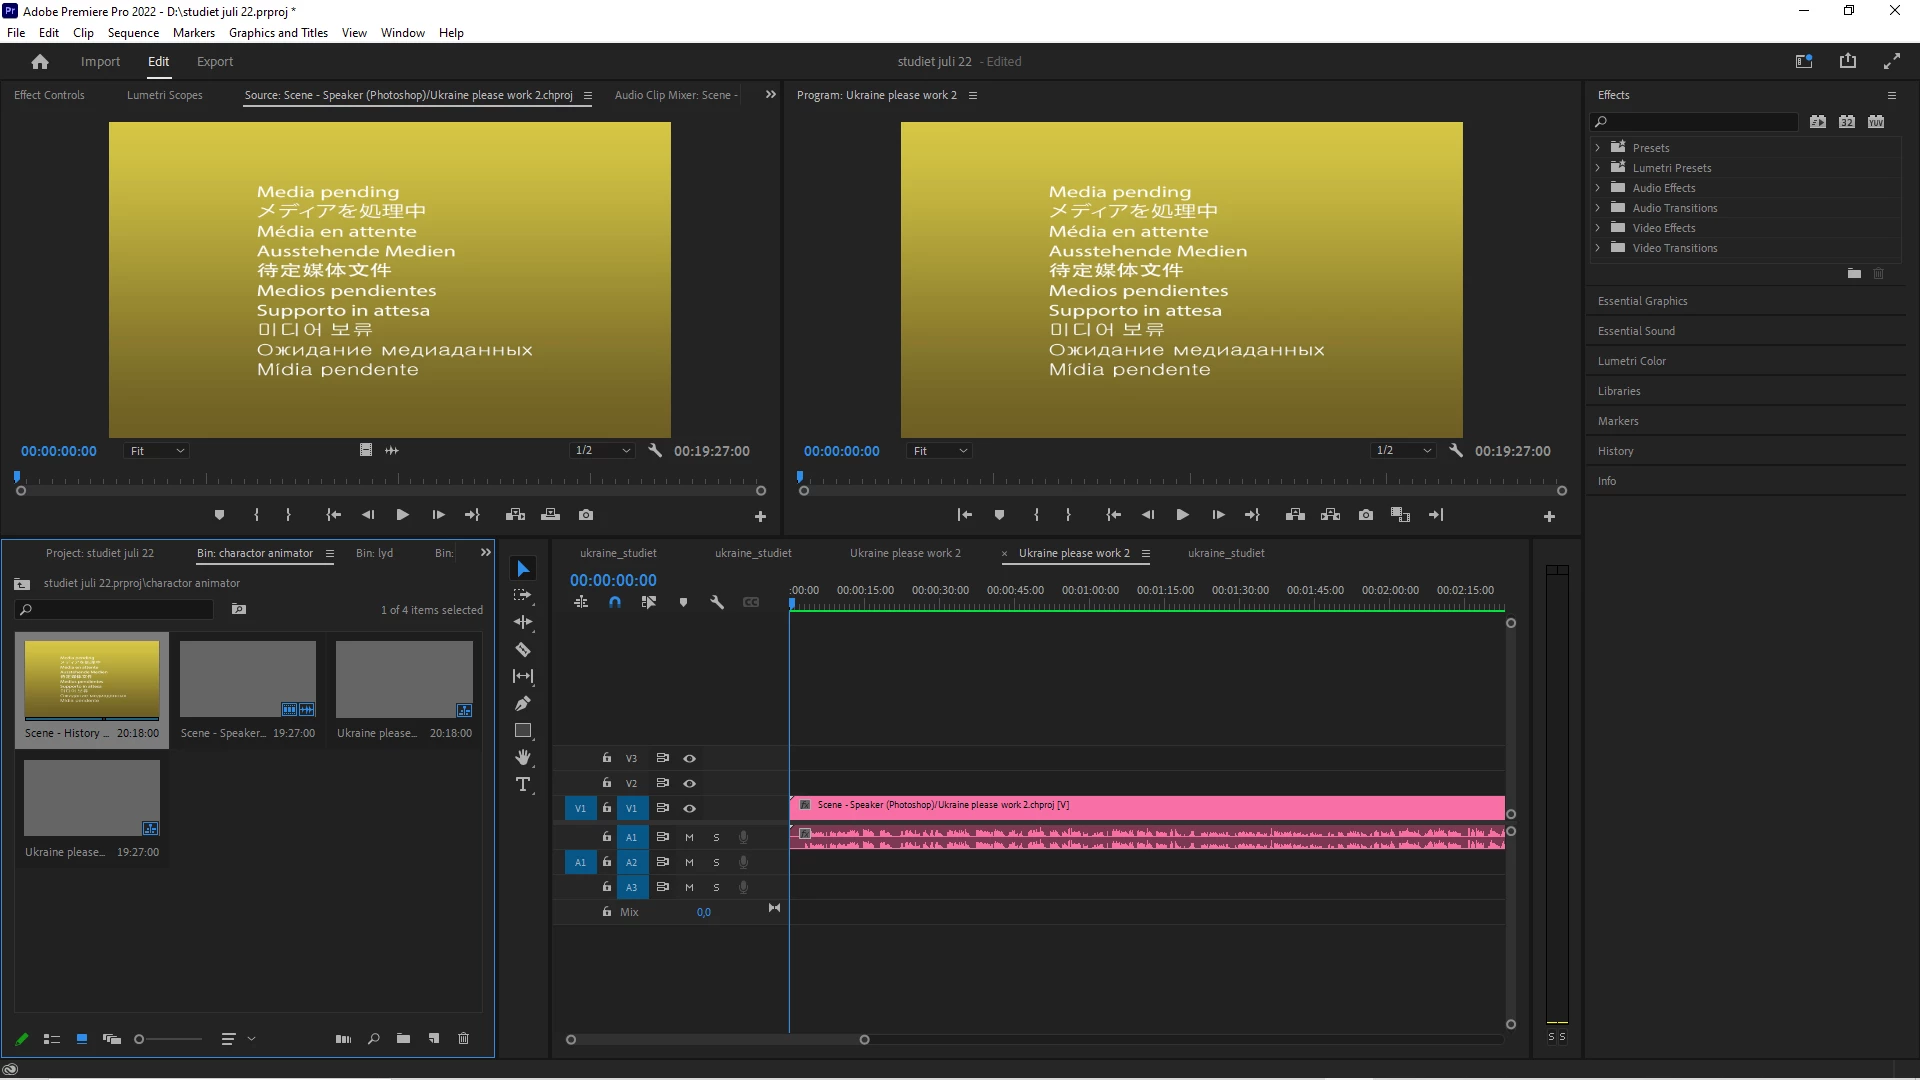Adjust the thumbnail size zoom slider

pos(140,1039)
